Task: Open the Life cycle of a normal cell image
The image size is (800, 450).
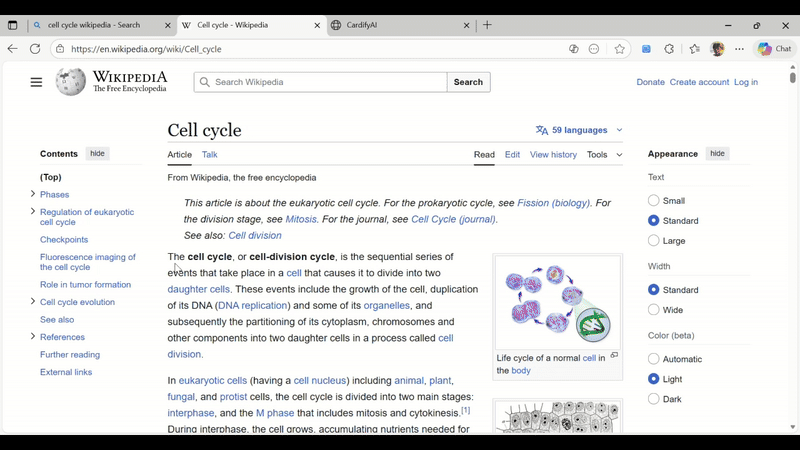Action: pyautogui.click(x=558, y=303)
